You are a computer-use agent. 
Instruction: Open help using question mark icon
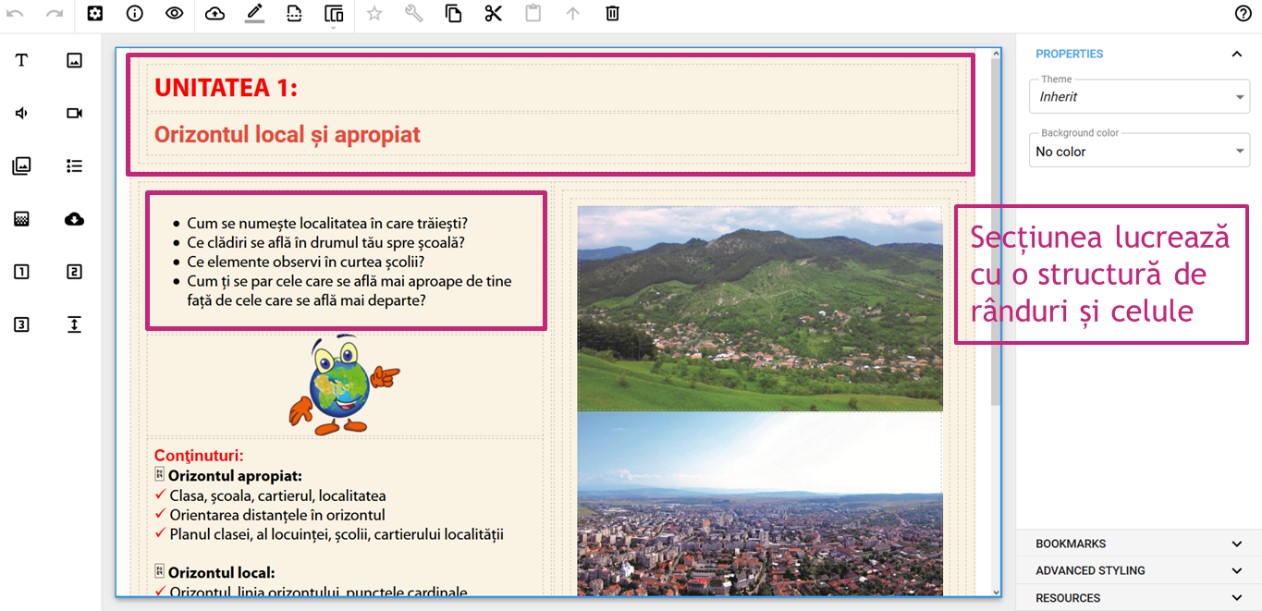pos(1243,14)
